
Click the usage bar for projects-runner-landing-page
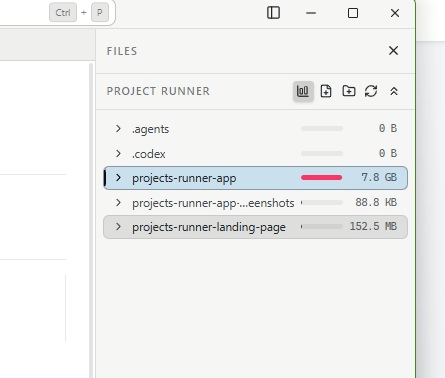coord(322,227)
